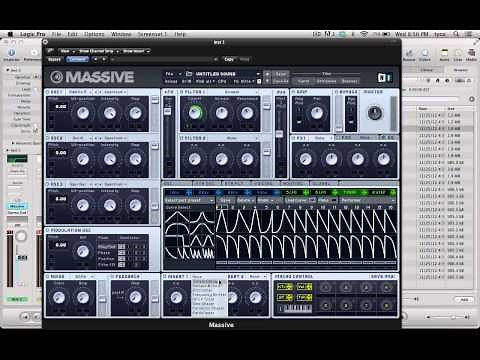Image resolution: width=480 pixels, height=360 pixels.
Task: Click the OSC1 filter routing fader
Action: pyautogui.click(x=155, y=100)
